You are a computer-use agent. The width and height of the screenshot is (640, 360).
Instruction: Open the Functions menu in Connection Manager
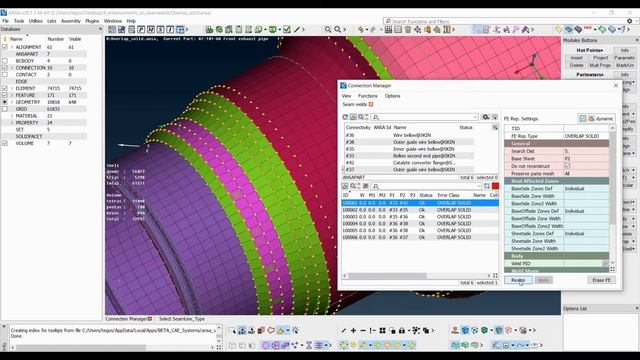pyautogui.click(x=368, y=96)
